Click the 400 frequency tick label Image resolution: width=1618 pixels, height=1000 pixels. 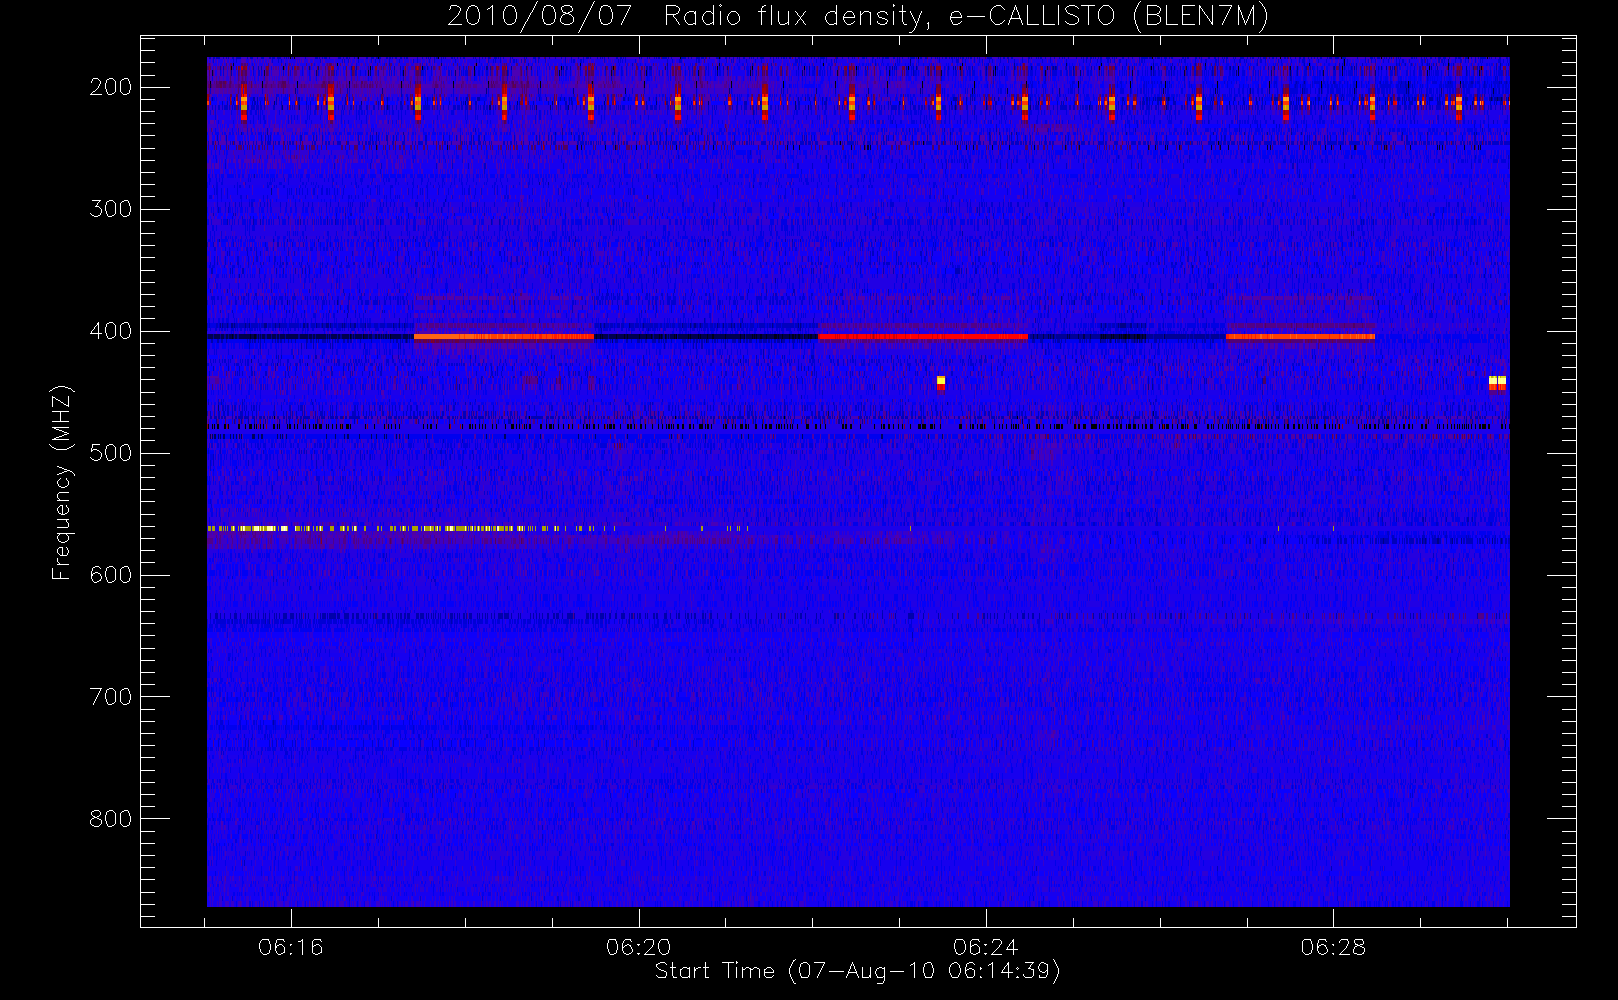pyautogui.click(x=111, y=331)
